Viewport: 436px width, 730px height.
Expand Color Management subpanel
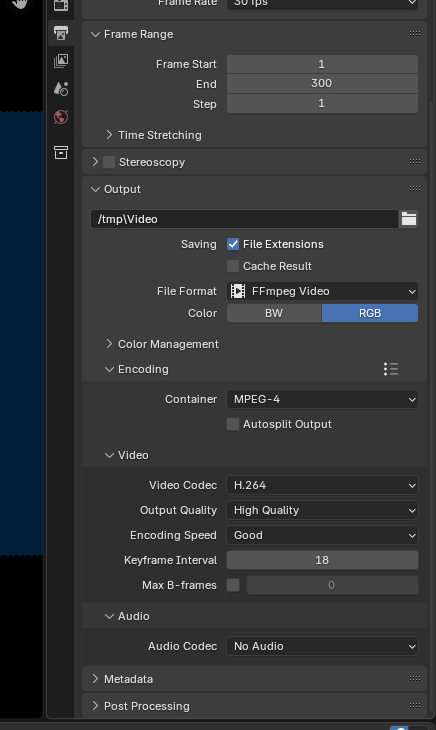(109, 344)
